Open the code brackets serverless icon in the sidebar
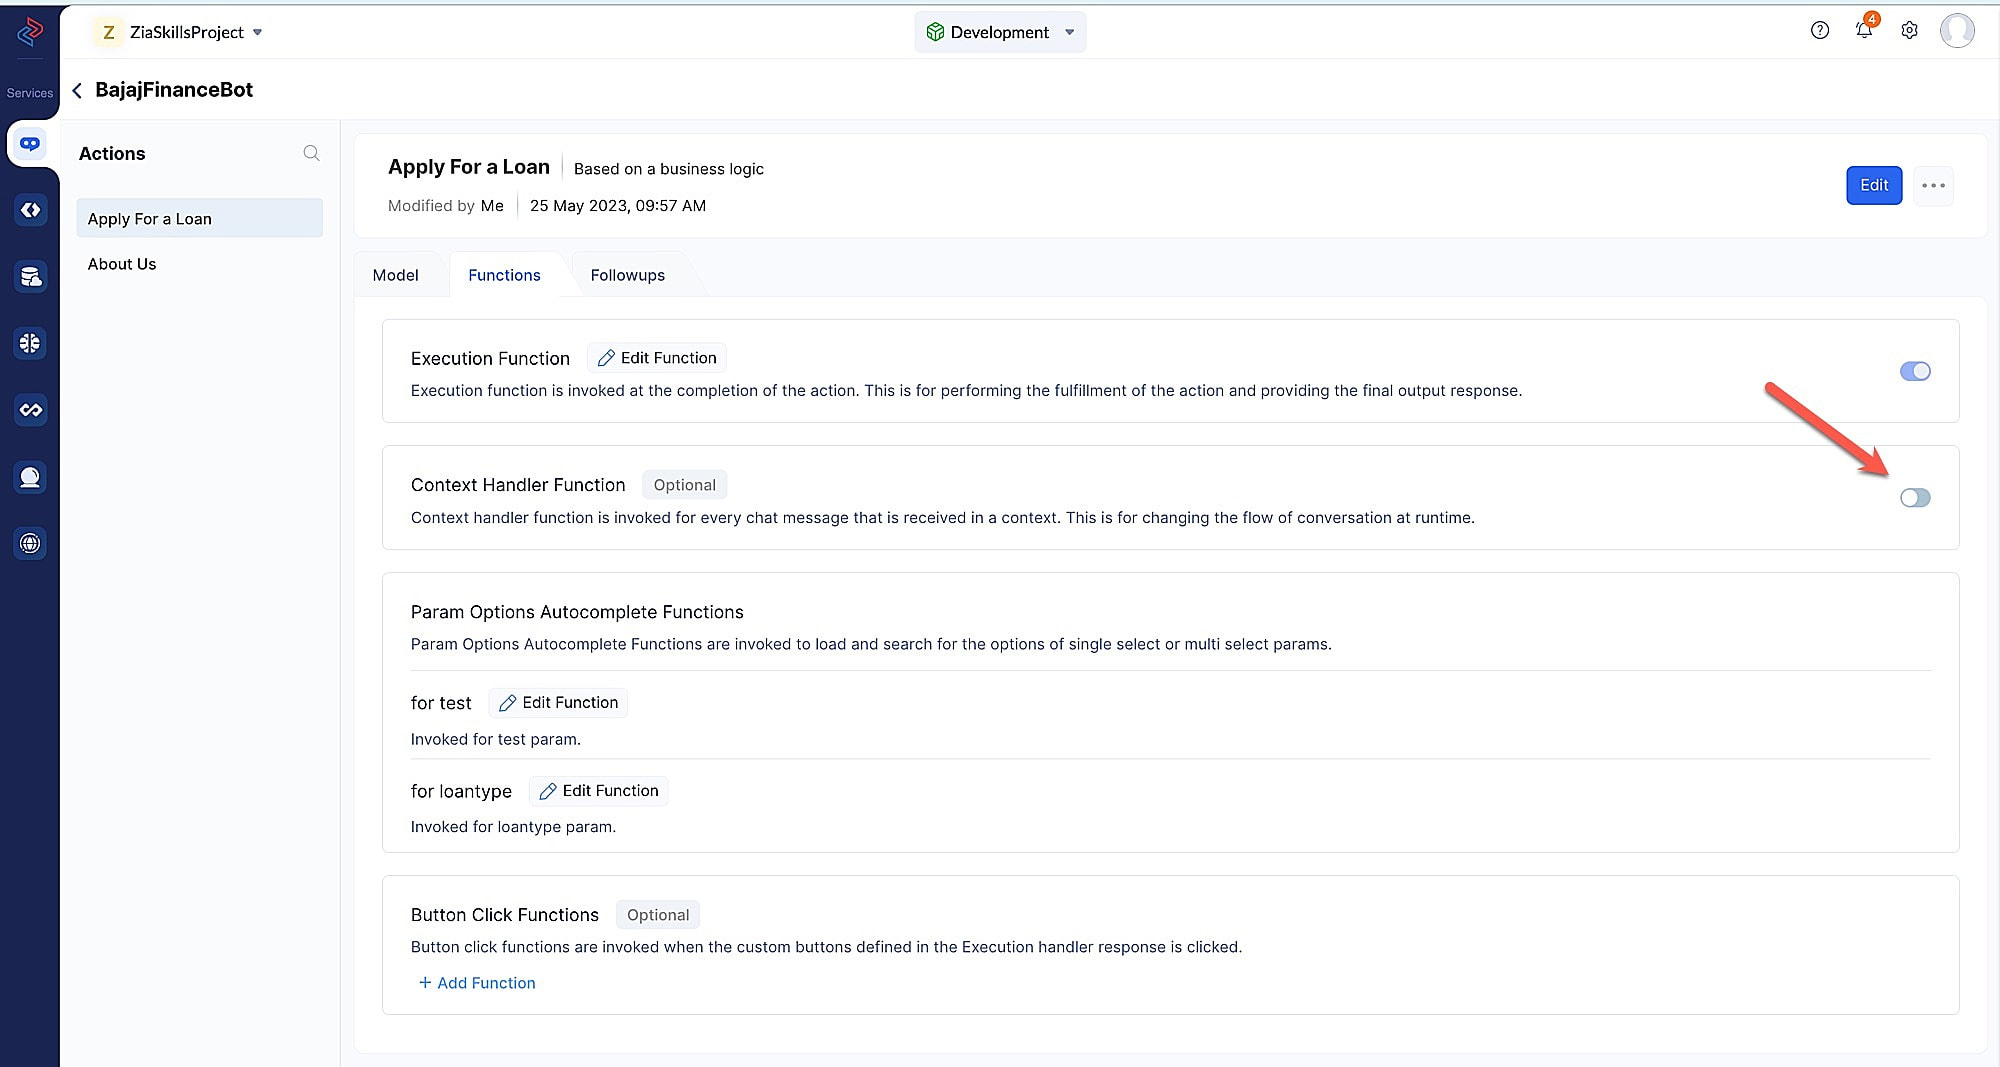Screen dimensions: 2000x1067 click(x=30, y=210)
